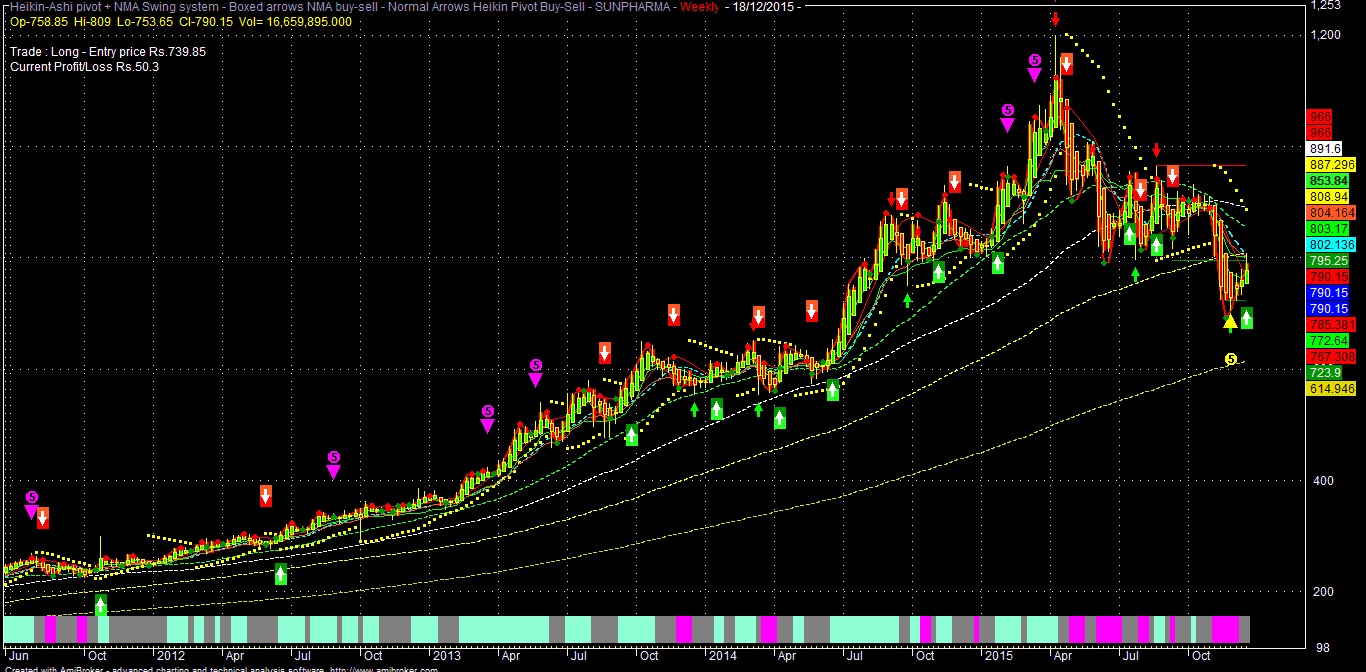The height and width of the screenshot is (672, 1366).
Task: Click the boxed green buy arrow beside the yellow arrow
Action: tap(1247, 318)
